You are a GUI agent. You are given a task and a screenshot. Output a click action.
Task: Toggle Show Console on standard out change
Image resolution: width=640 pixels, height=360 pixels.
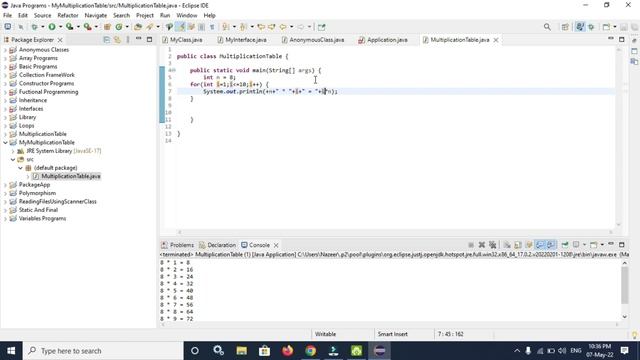tap(540, 245)
